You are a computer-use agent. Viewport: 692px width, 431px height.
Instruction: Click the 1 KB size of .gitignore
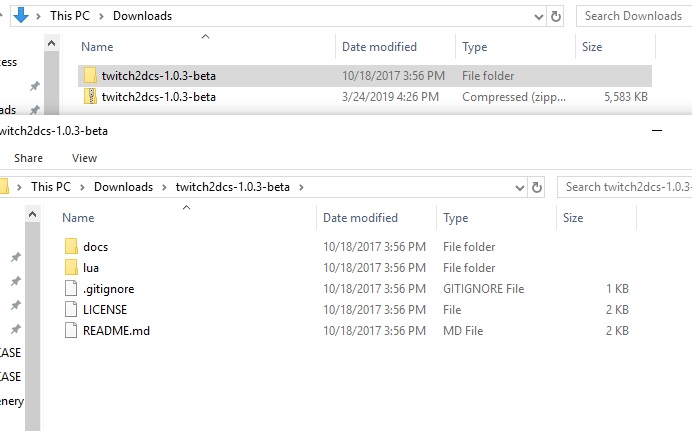click(617, 289)
